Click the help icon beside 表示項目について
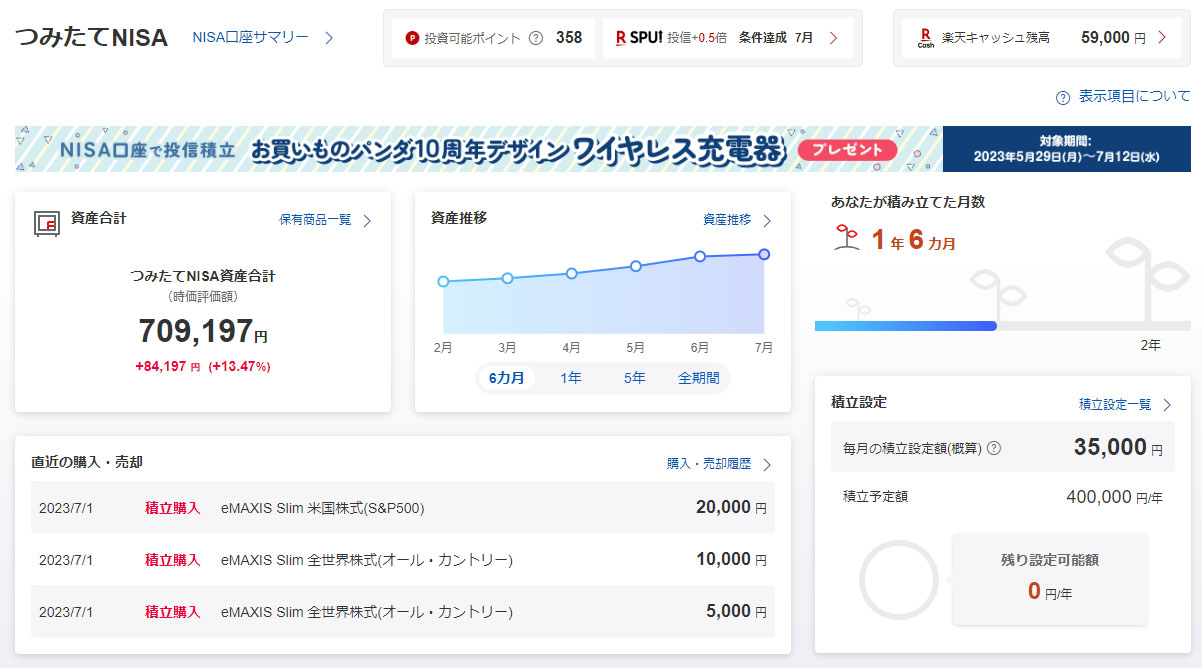This screenshot has height=668, width=1202. 1063,97
